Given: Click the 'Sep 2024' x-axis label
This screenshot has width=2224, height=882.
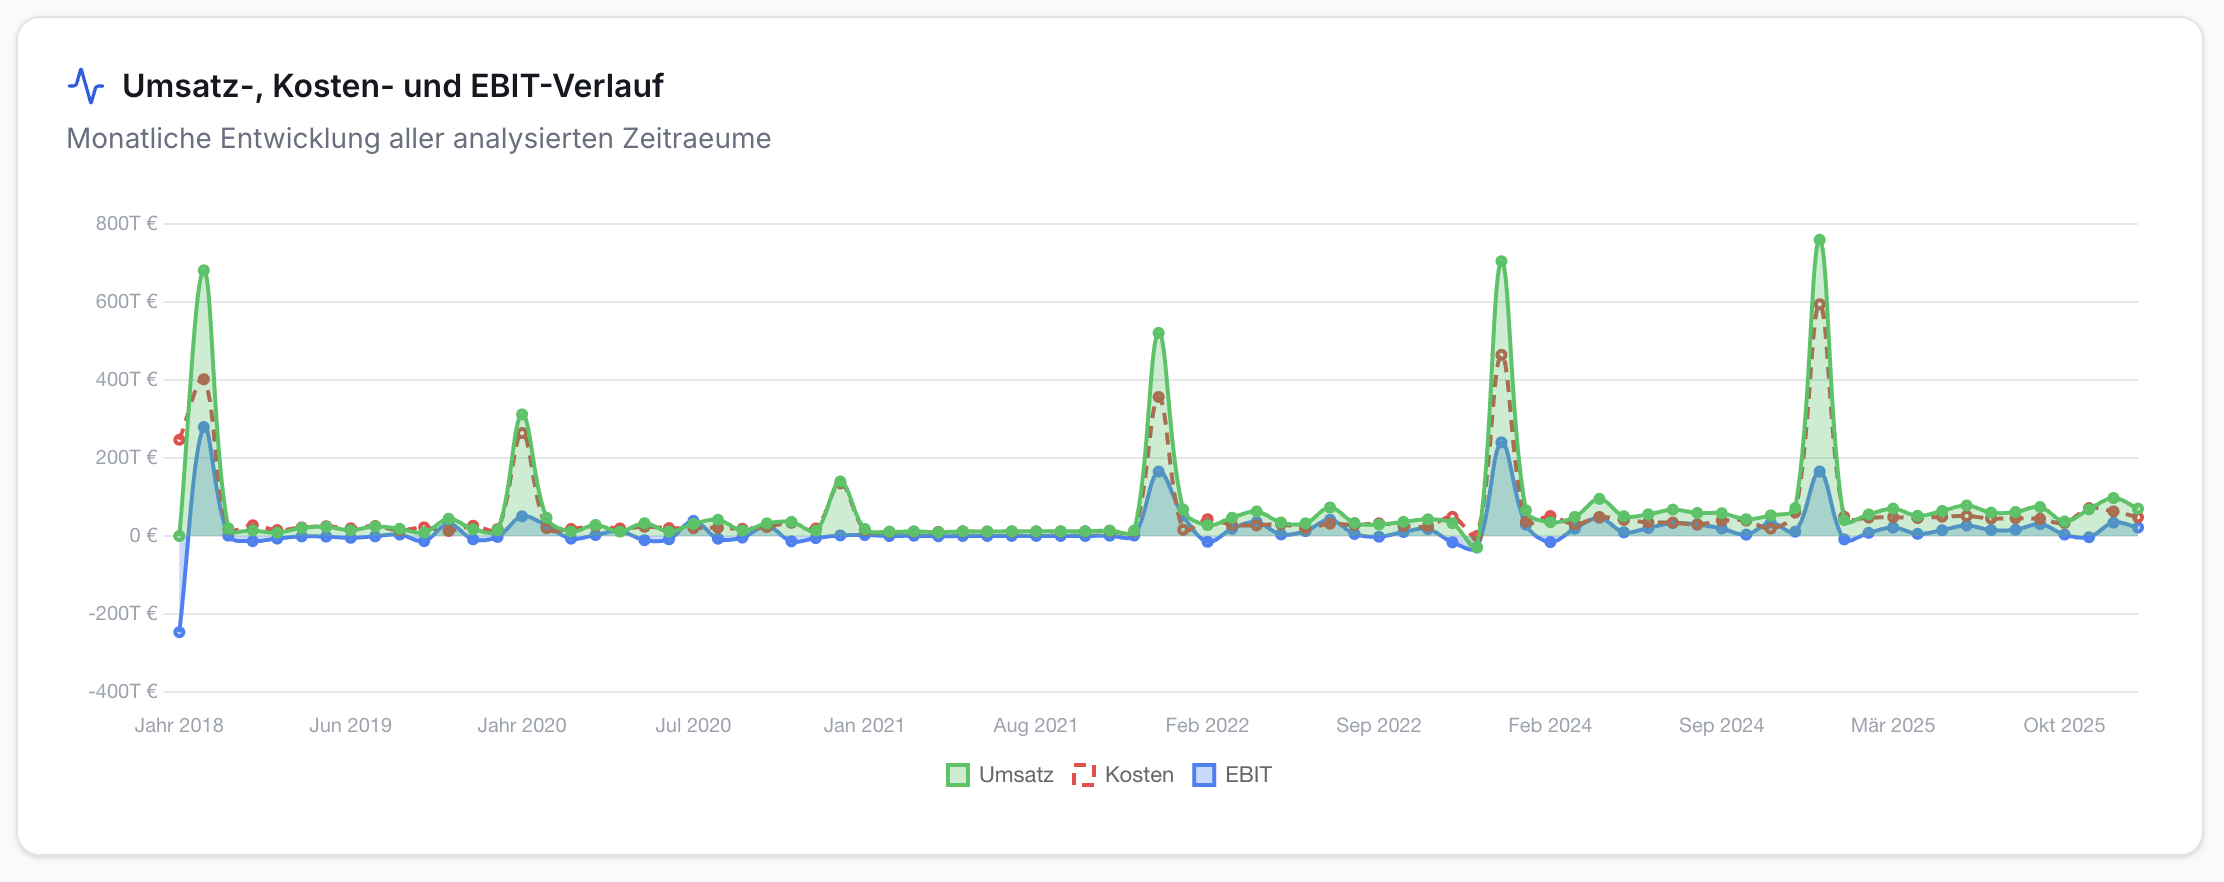Looking at the screenshot, I should [1721, 725].
